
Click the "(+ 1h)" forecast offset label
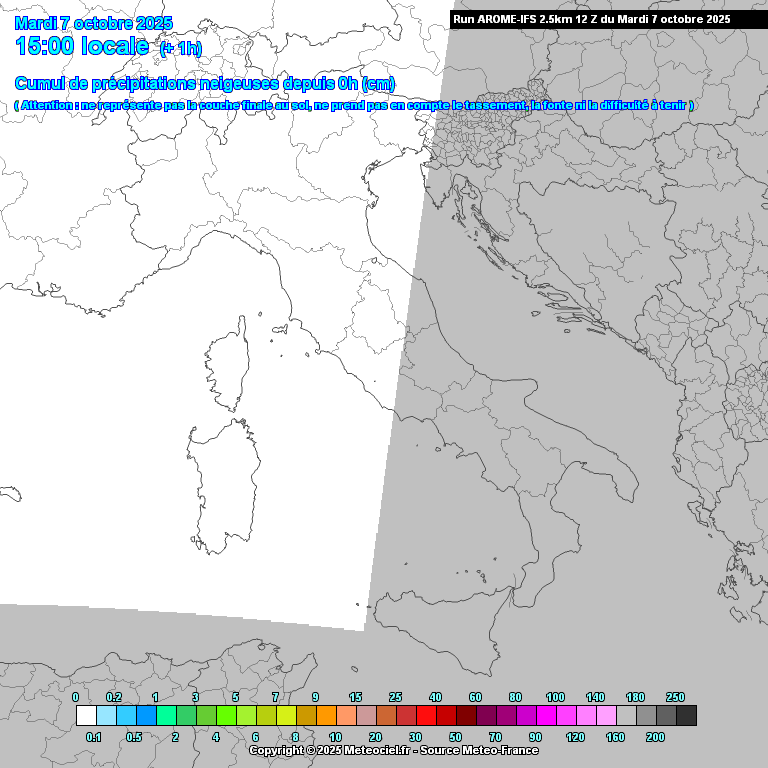pos(181,49)
